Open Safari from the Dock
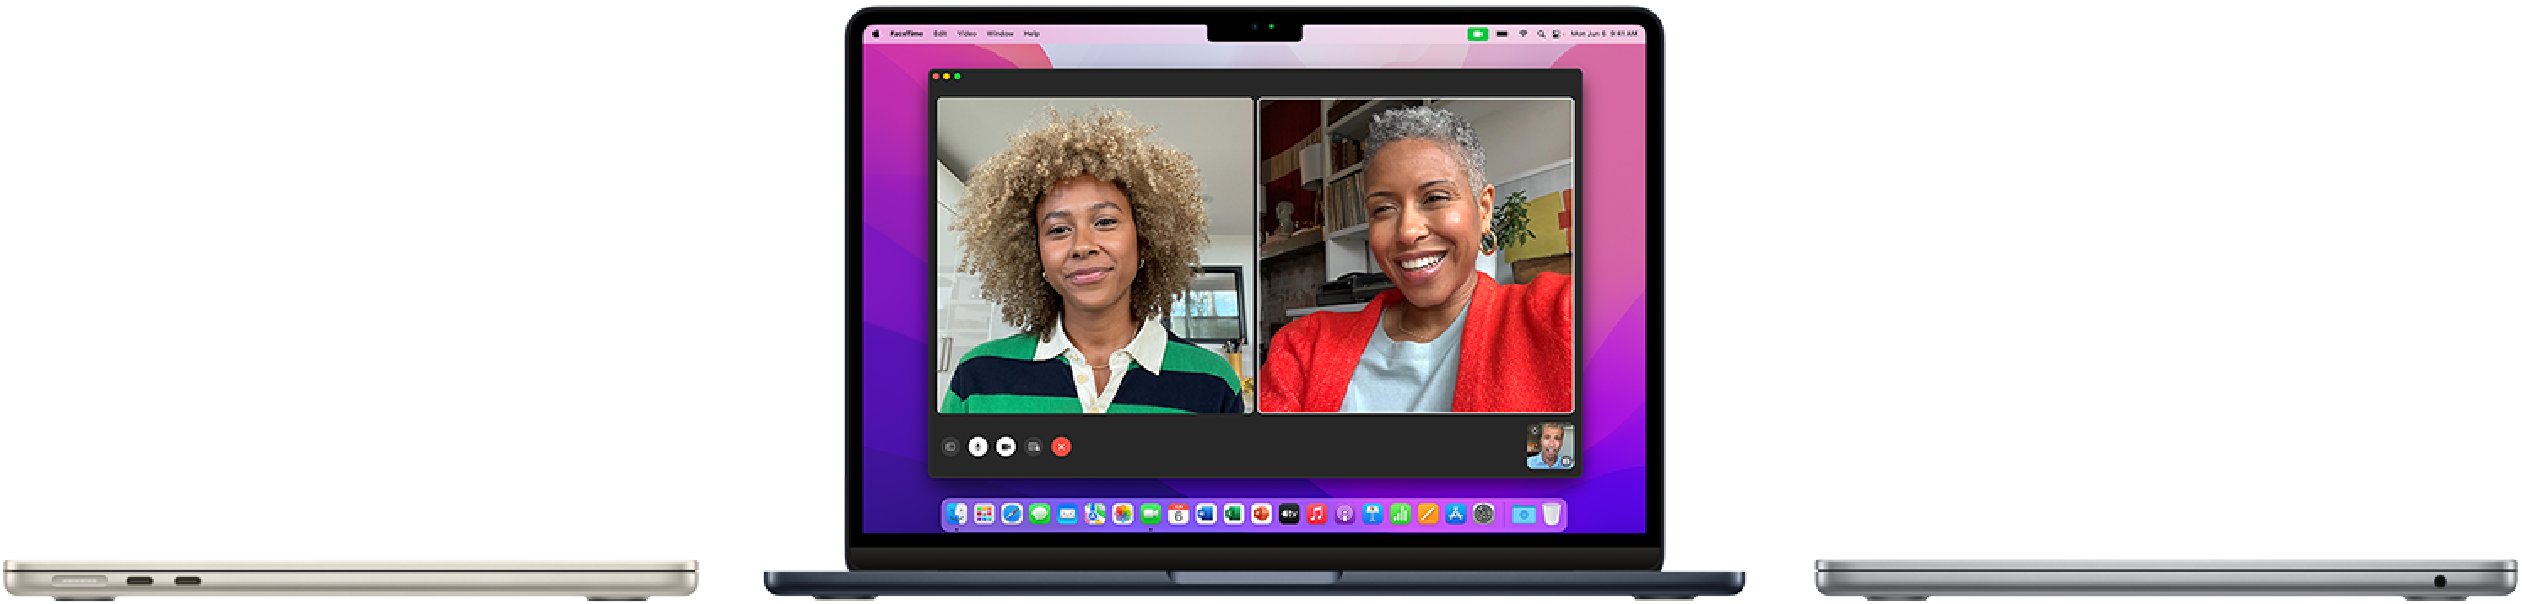Image resolution: width=2522 pixels, height=604 pixels. 1012,514
